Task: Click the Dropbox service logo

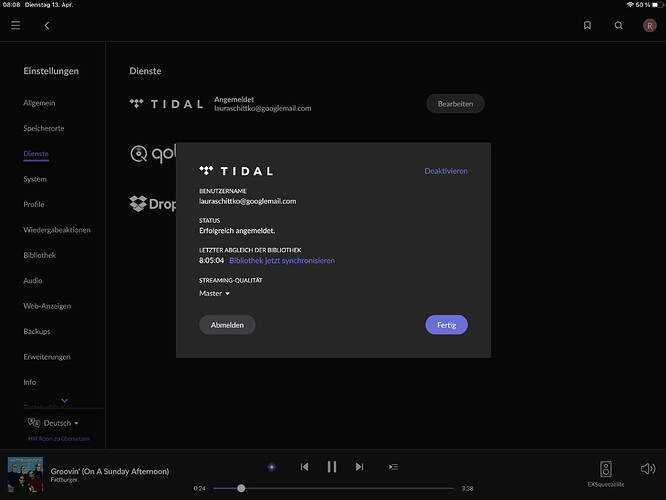Action: point(152,204)
